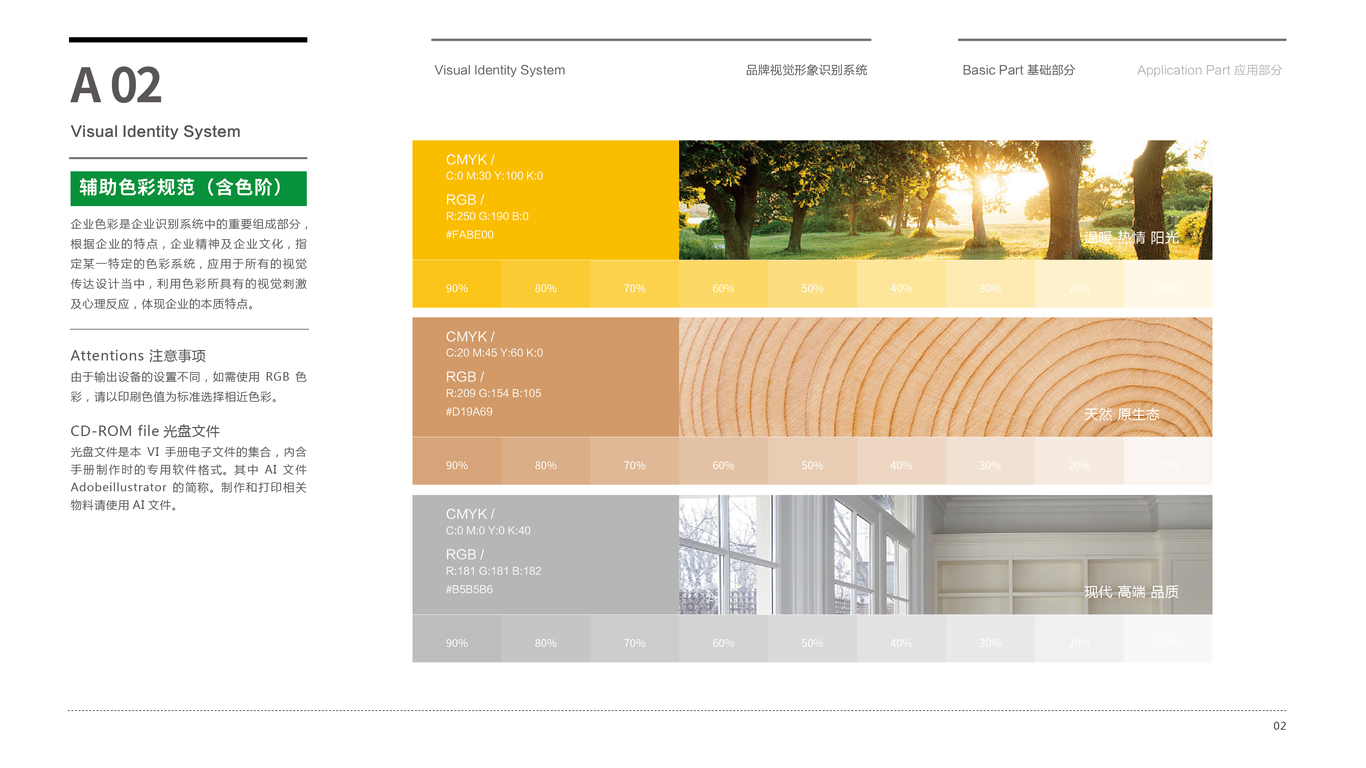Choose the gray 30% tint swatch

[x=990, y=638]
